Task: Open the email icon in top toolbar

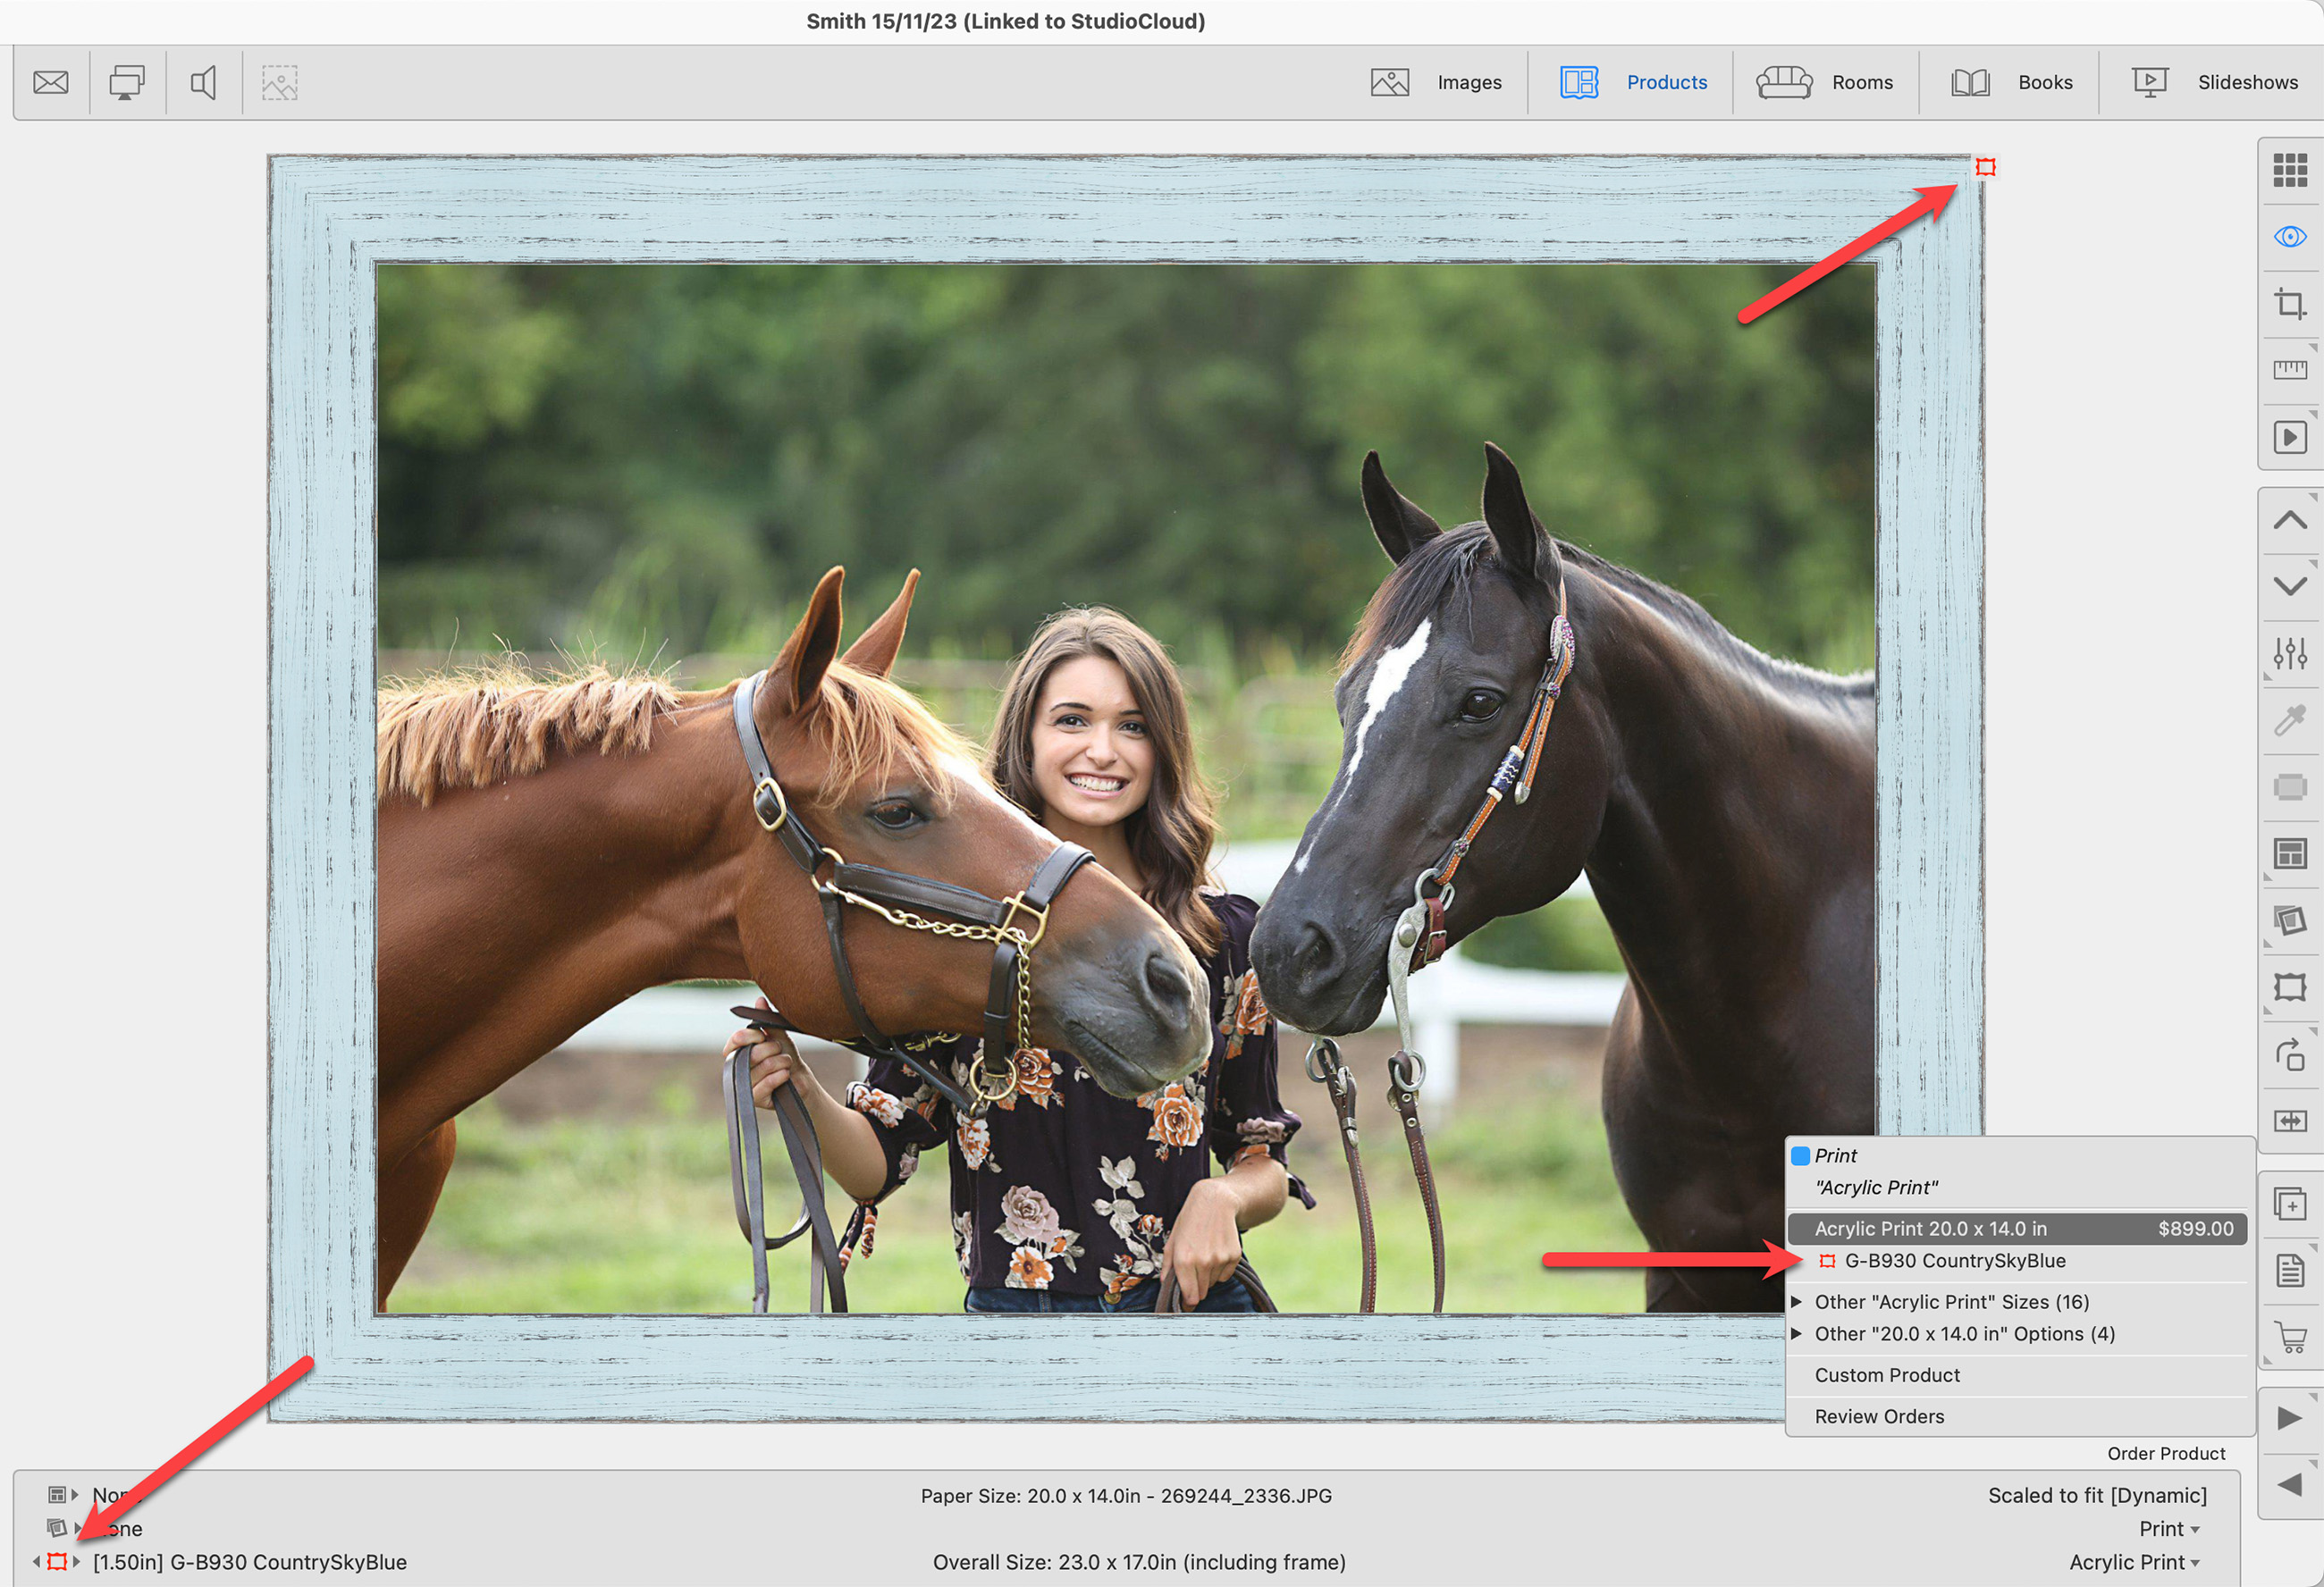Action: 50,82
